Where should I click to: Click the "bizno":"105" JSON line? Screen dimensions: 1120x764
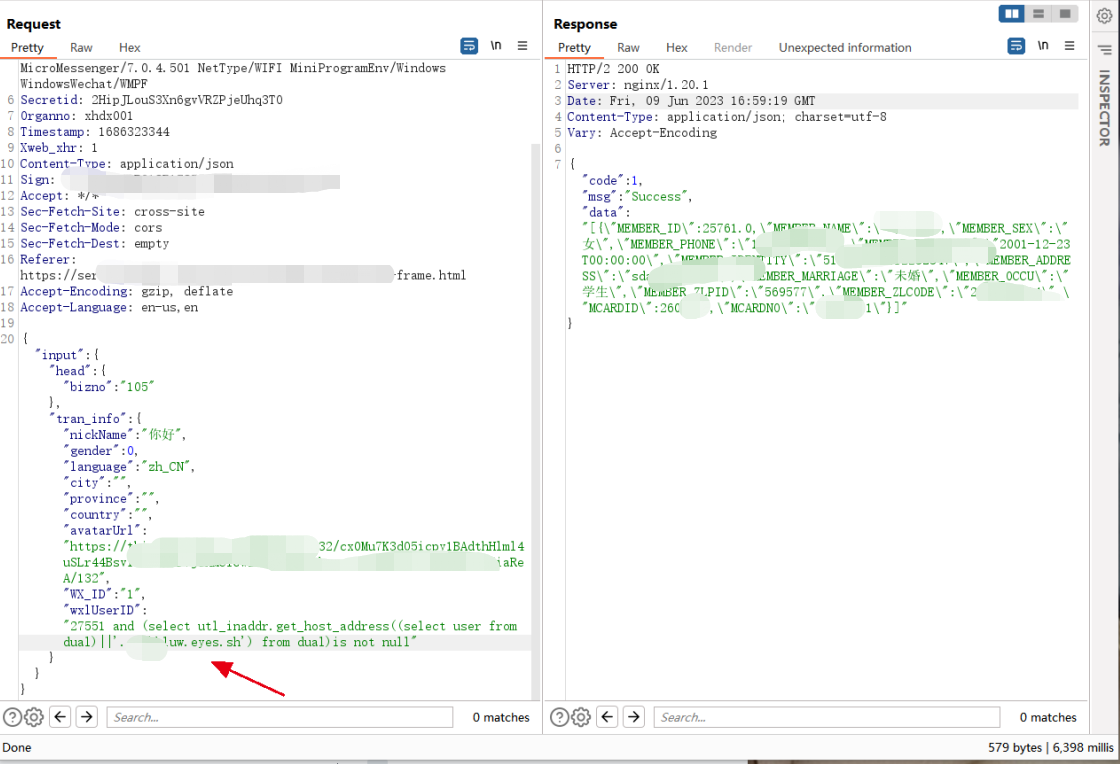[109, 386]
